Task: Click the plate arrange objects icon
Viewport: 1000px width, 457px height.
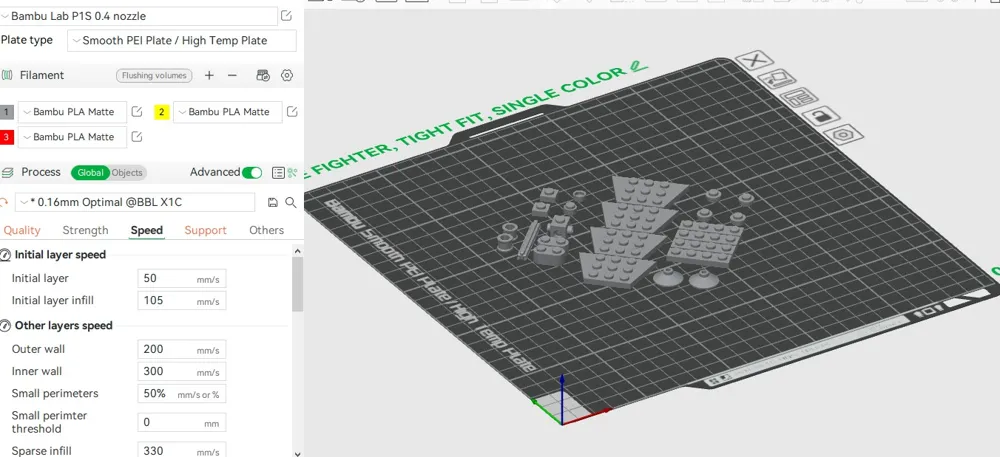Action: pyautogui.click(x=799, y=98)
